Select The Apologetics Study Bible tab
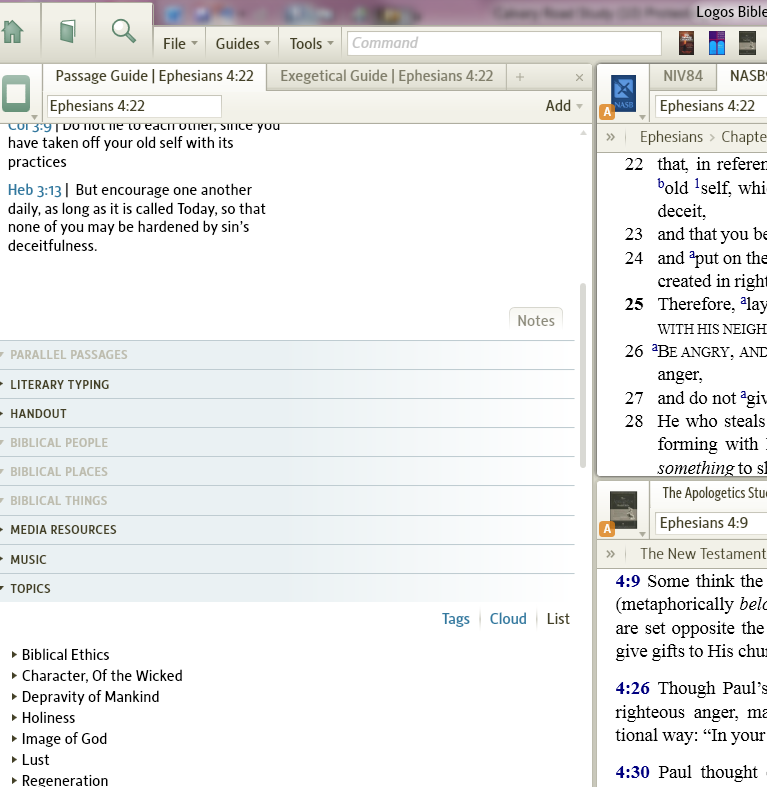The image size is (767, 787). point(714,493)
